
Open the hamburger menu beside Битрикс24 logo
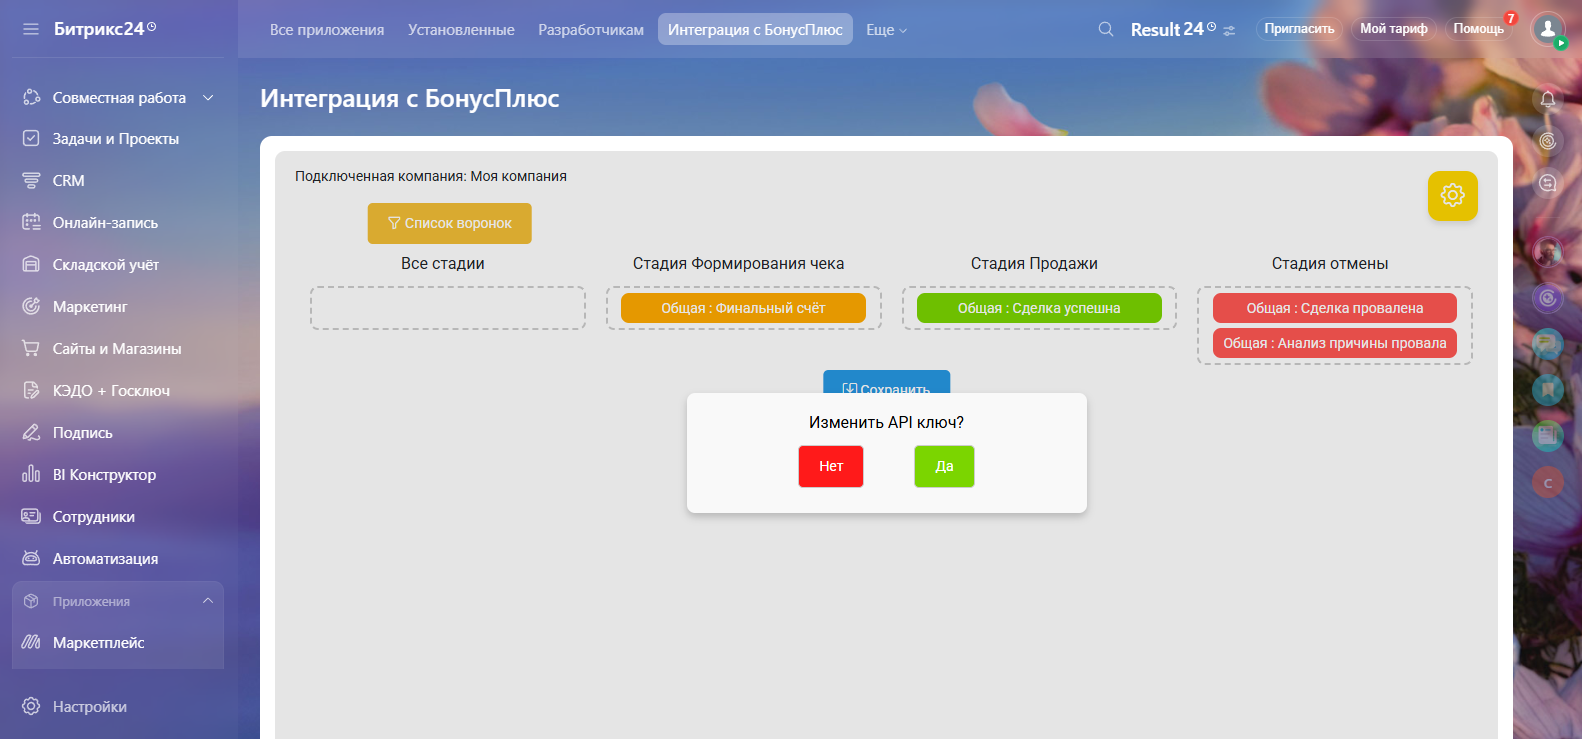pos(31,29)
